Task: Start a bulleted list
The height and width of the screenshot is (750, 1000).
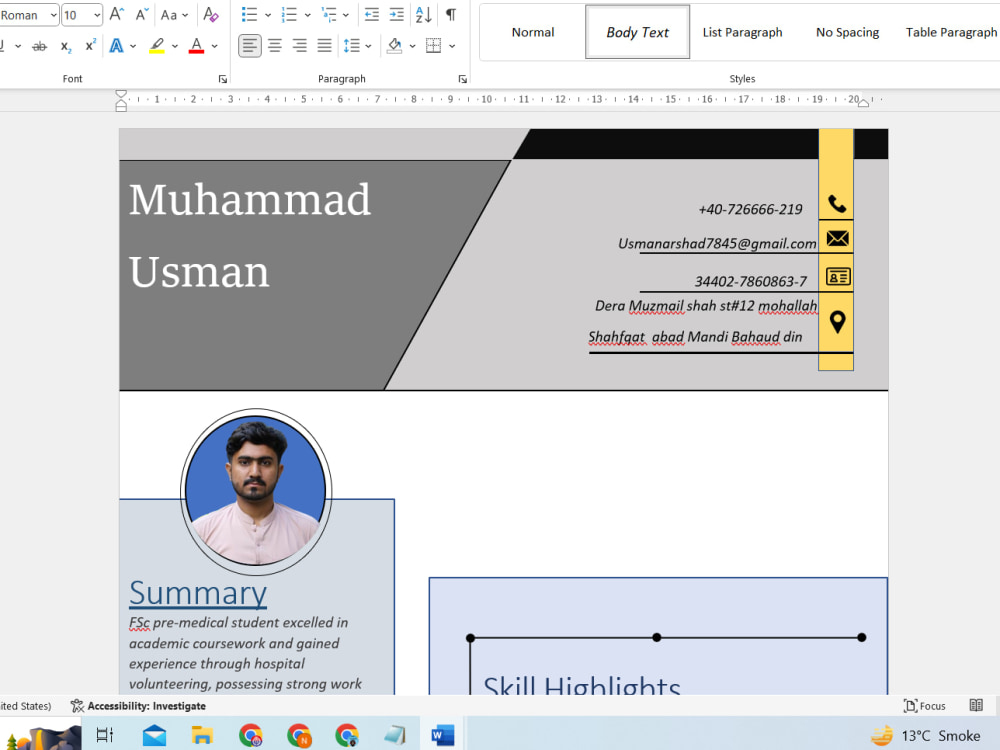Action: [x=249, y=15]
